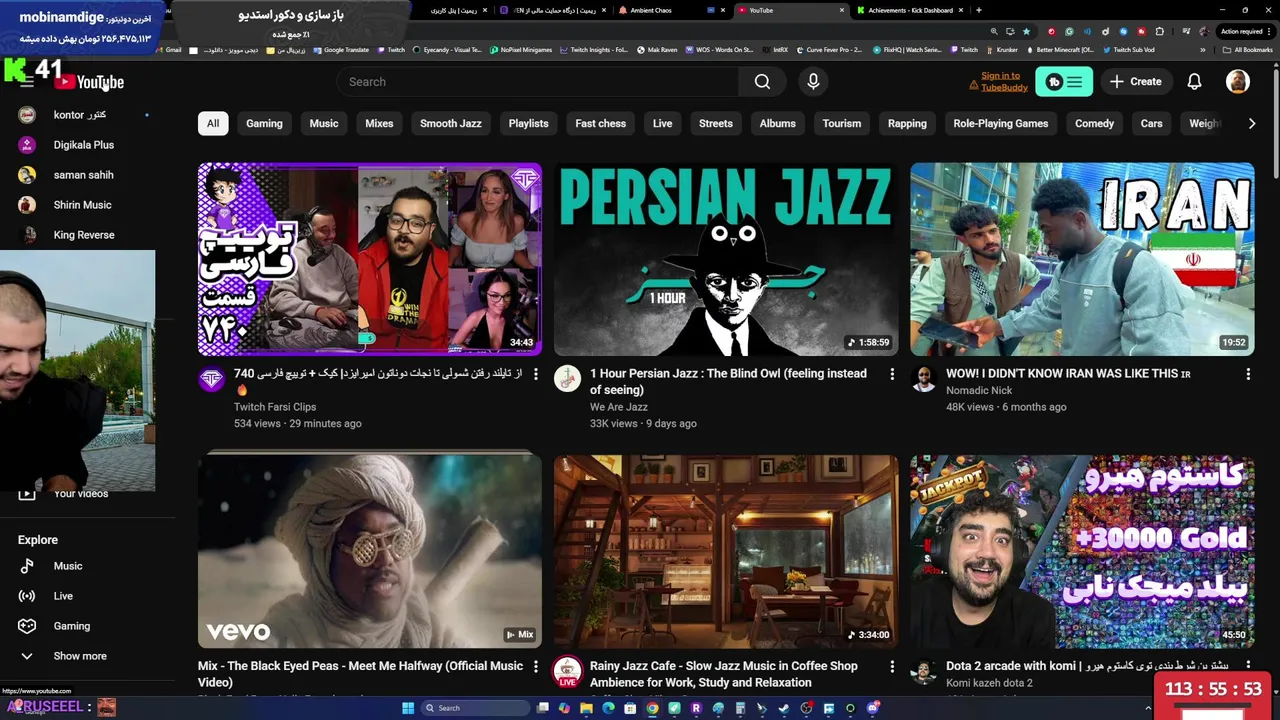
Task: Select the All filter chip
Action: (x=213, y=124)
